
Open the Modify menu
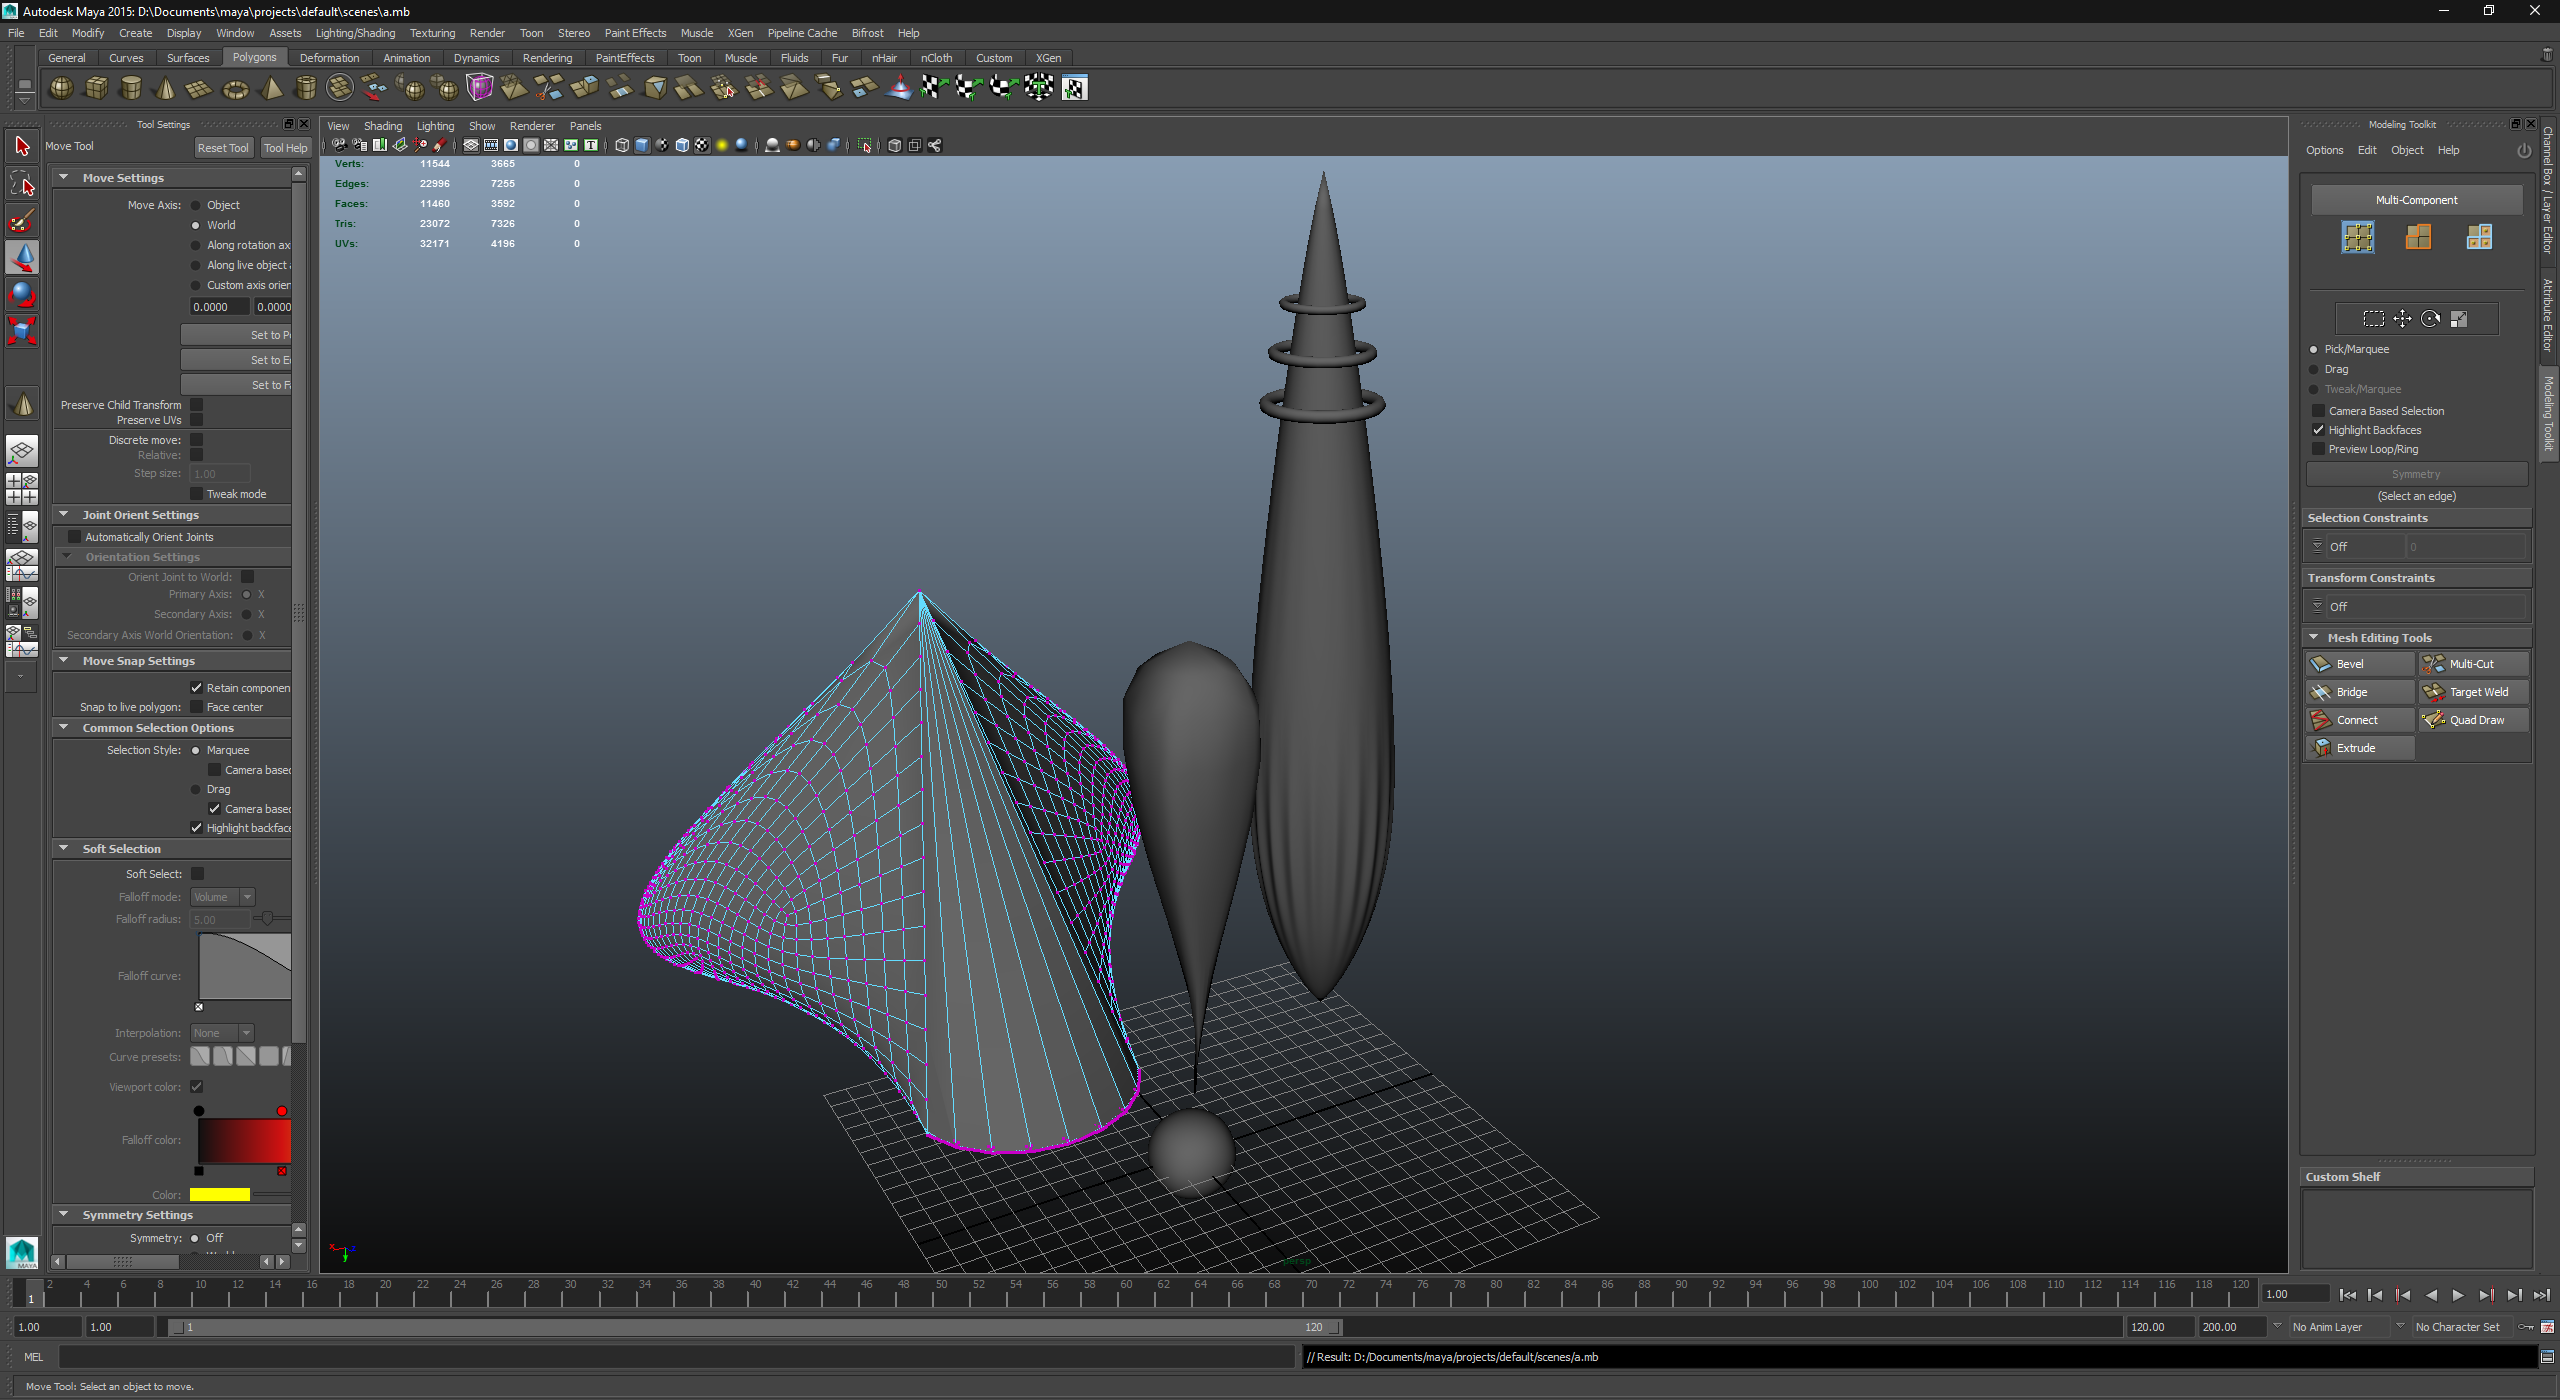(x=88, y=33)
